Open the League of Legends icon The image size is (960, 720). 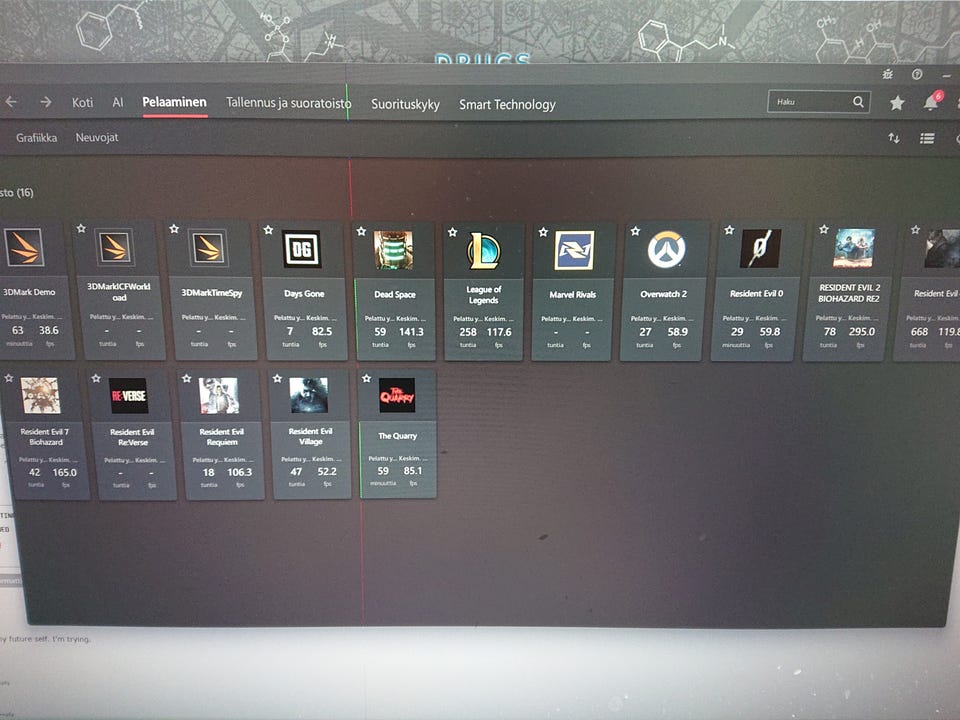coord(484,250)
